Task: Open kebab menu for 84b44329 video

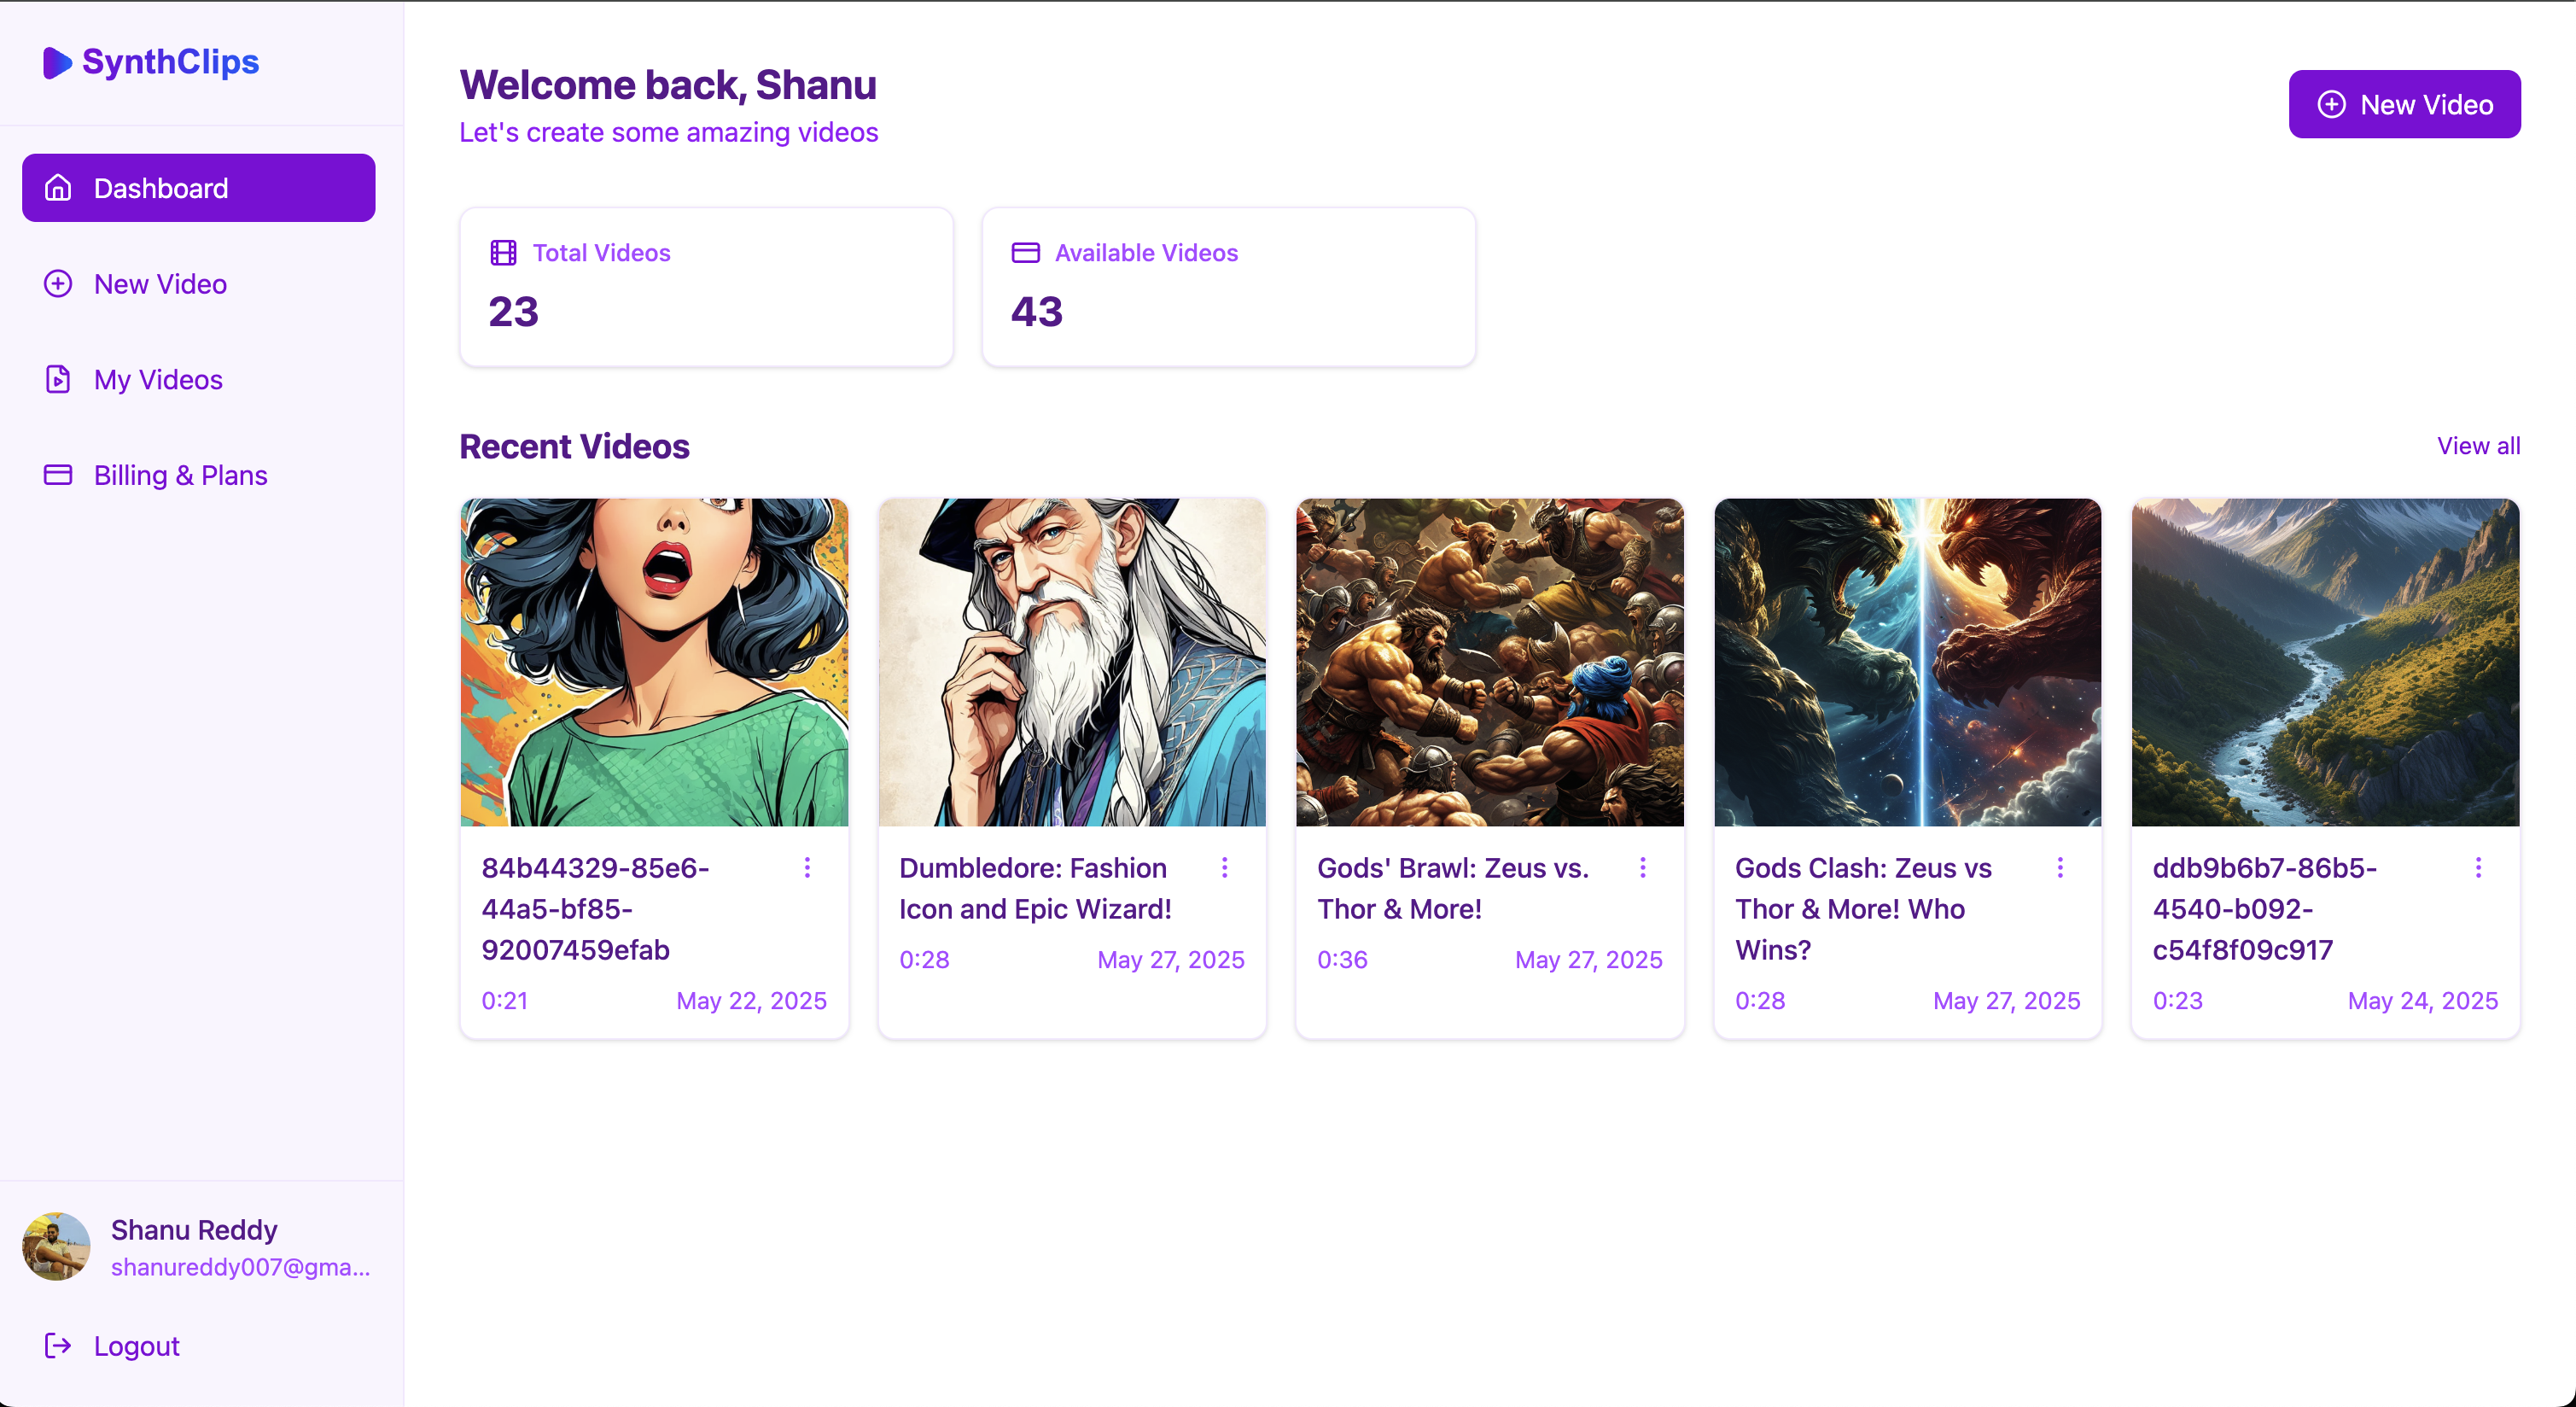Action: (807, 868)
